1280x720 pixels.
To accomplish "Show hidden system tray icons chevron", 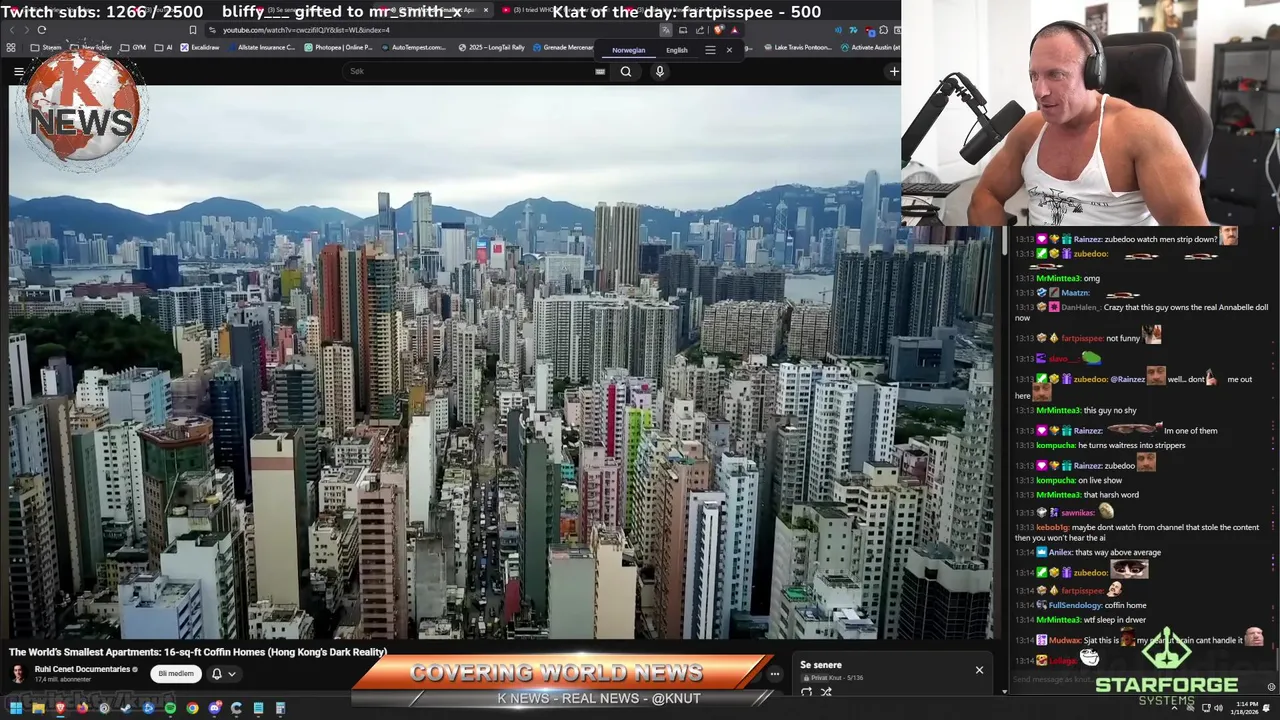I will coord(1175,708).
